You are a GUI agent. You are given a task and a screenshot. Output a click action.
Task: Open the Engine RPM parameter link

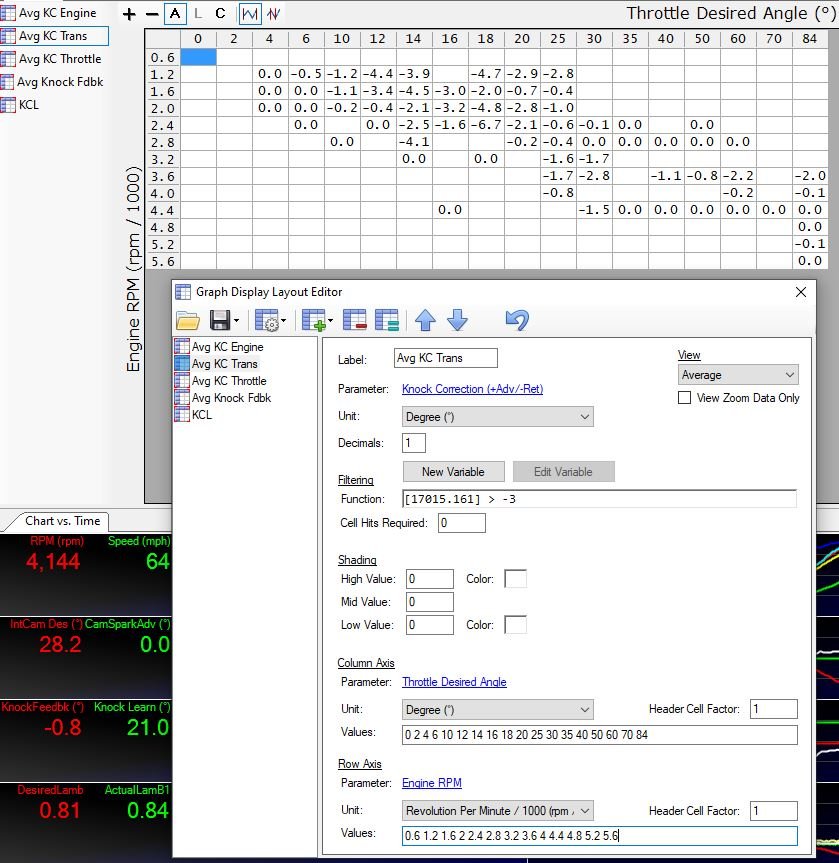(x=432, y=783)
